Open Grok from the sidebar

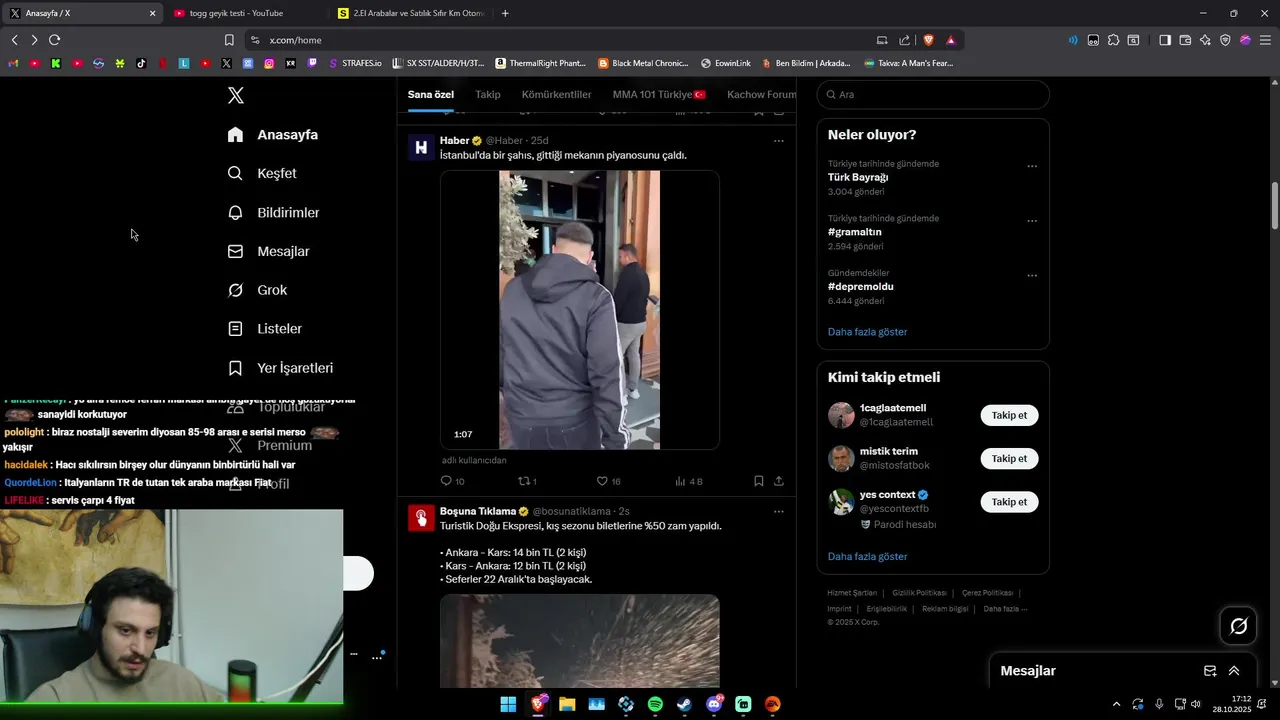coord(258,290)
